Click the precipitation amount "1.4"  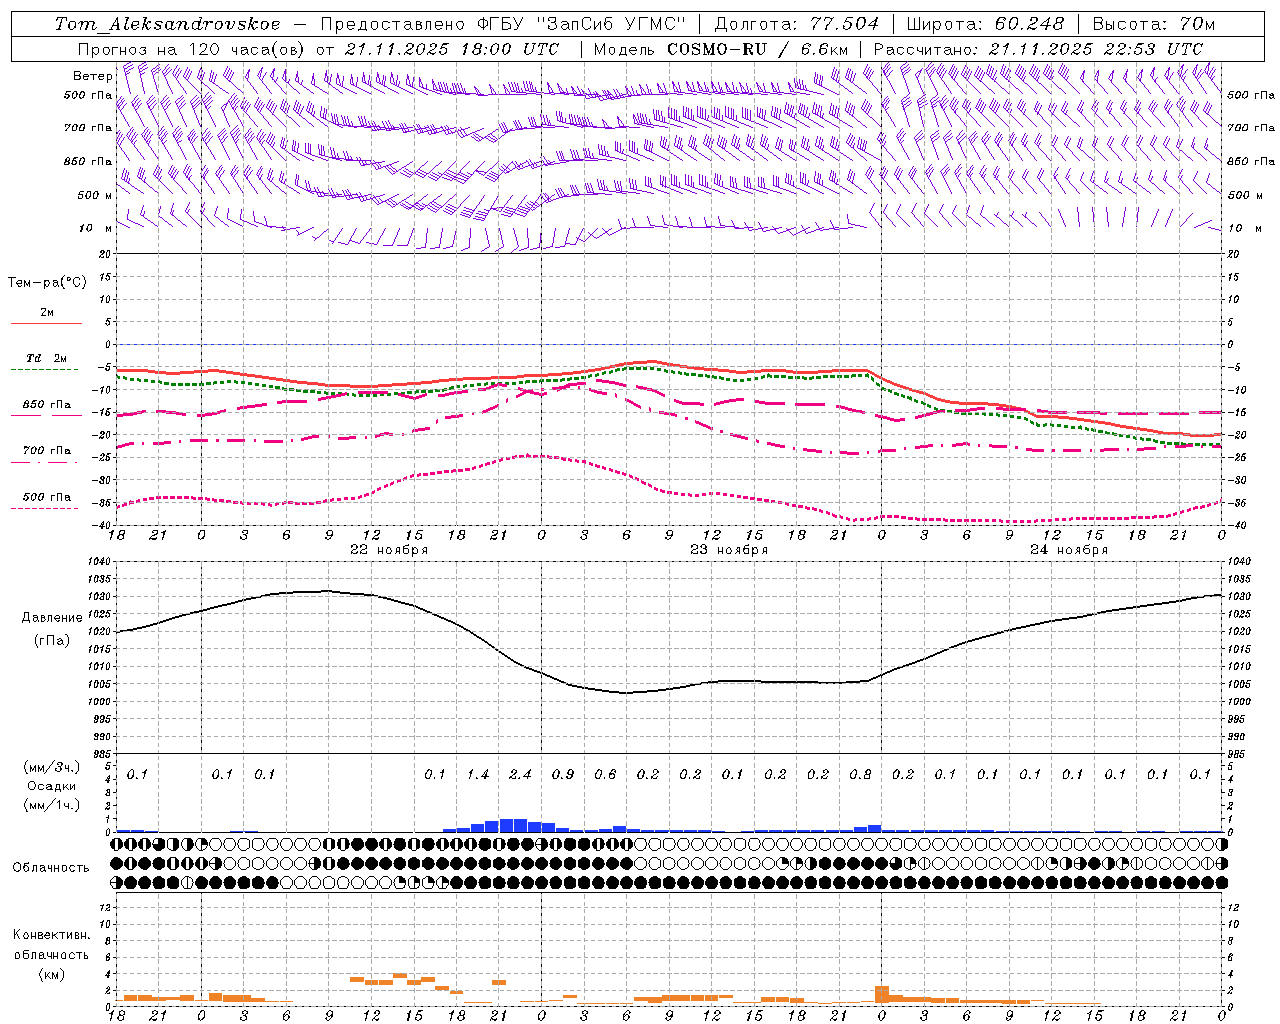[478, 774]
